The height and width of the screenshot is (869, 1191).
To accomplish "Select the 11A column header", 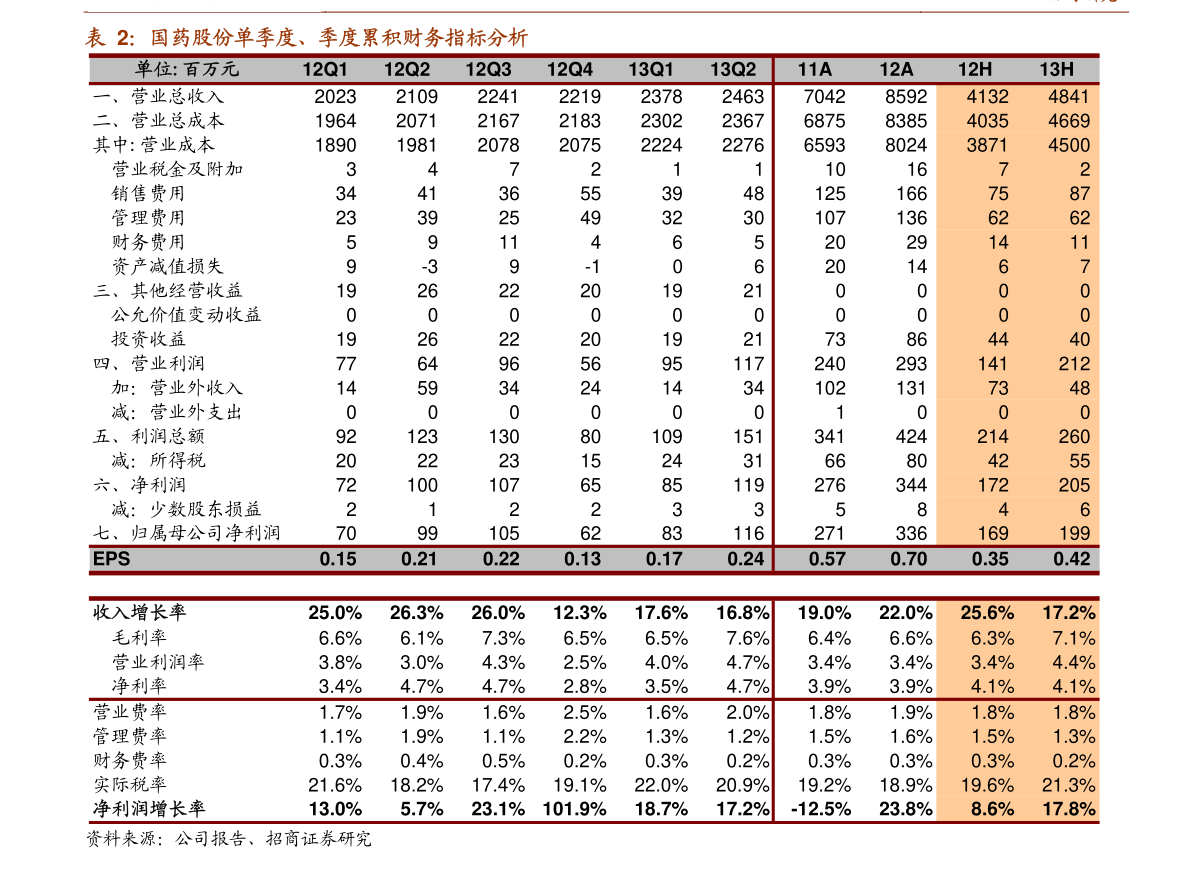I will 814,69.
